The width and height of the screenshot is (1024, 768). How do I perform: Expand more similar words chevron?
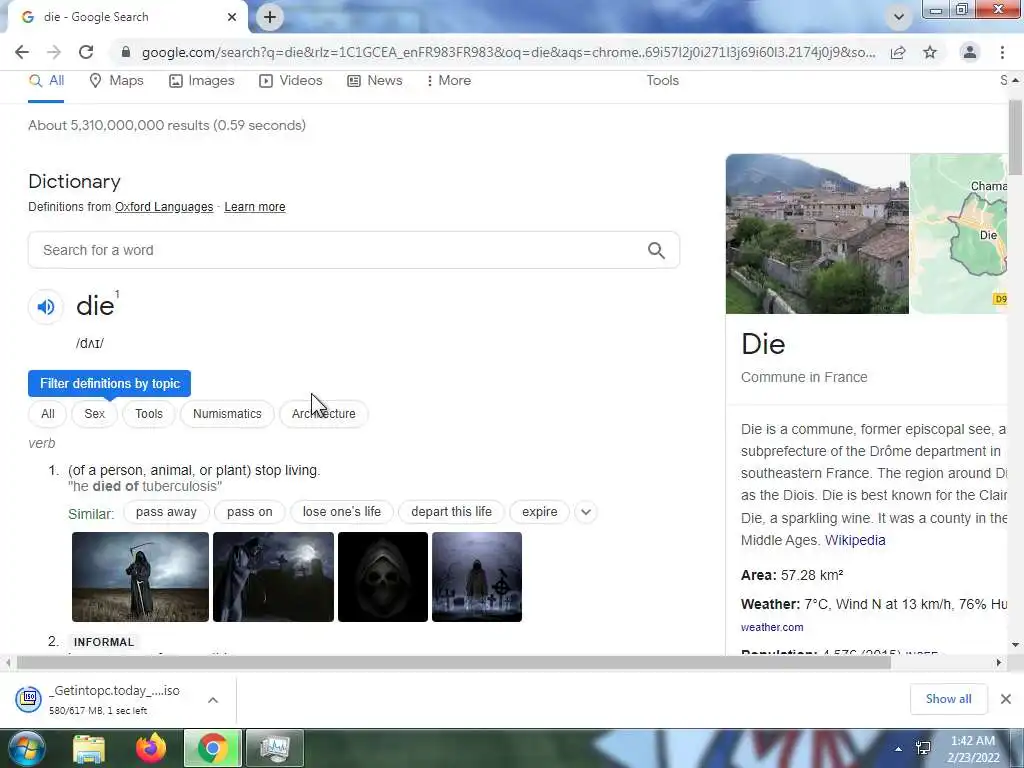586,512
